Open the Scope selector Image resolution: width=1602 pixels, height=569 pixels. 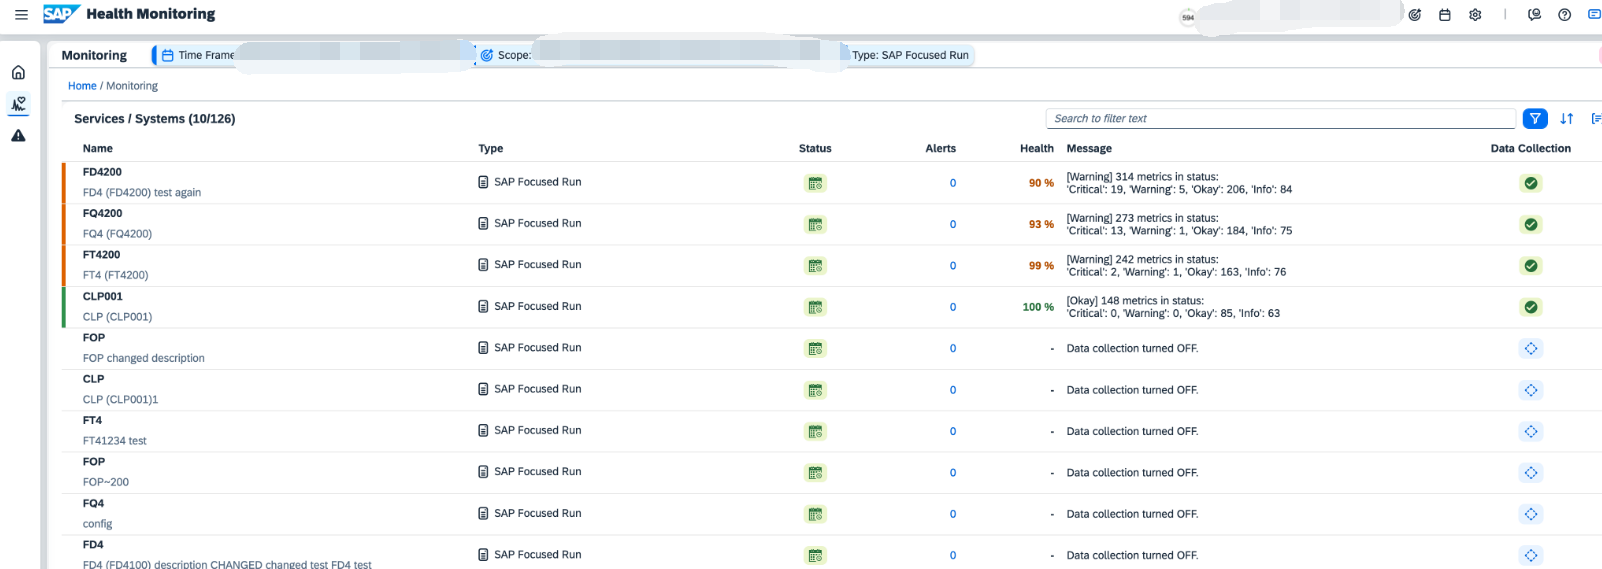pos(664,55)
